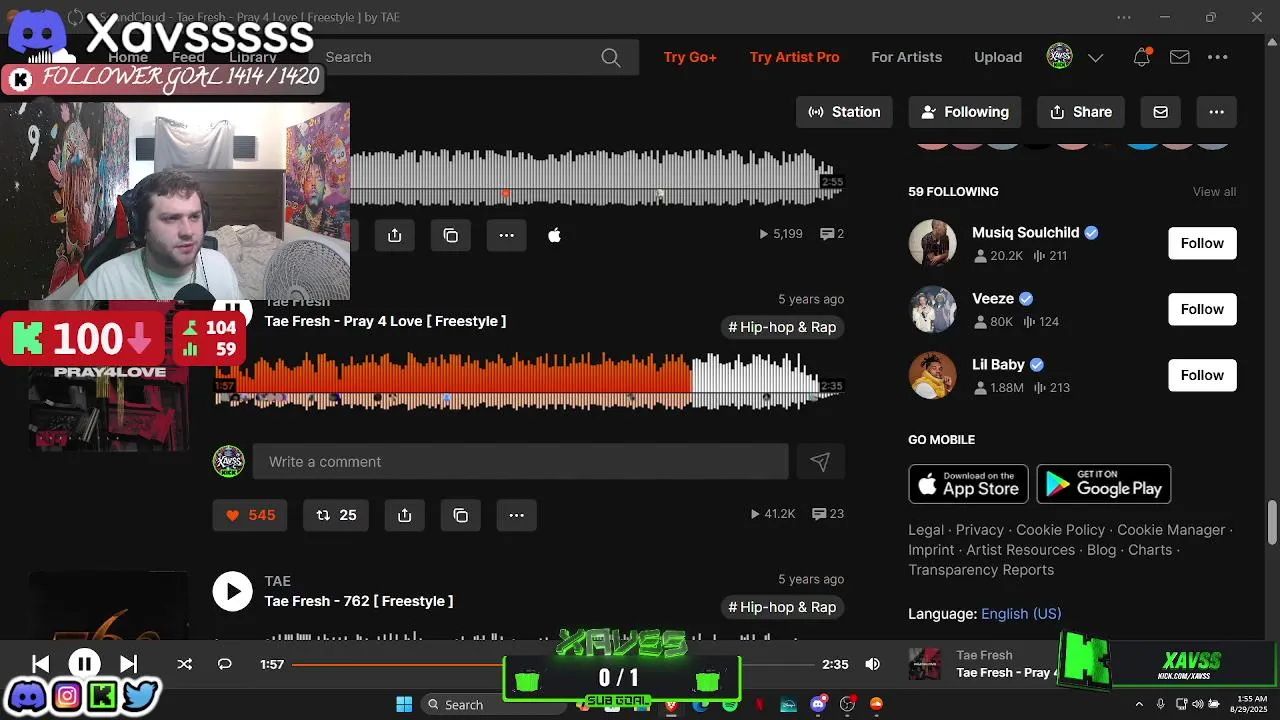This screenshot has height=720, width=1280.
Task: Open the Charts footer link
Action: coord(1150,550)
